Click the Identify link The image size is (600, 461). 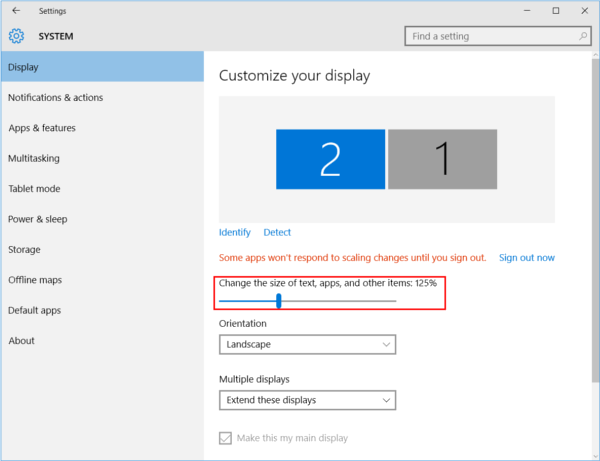(x=235, y=232)
